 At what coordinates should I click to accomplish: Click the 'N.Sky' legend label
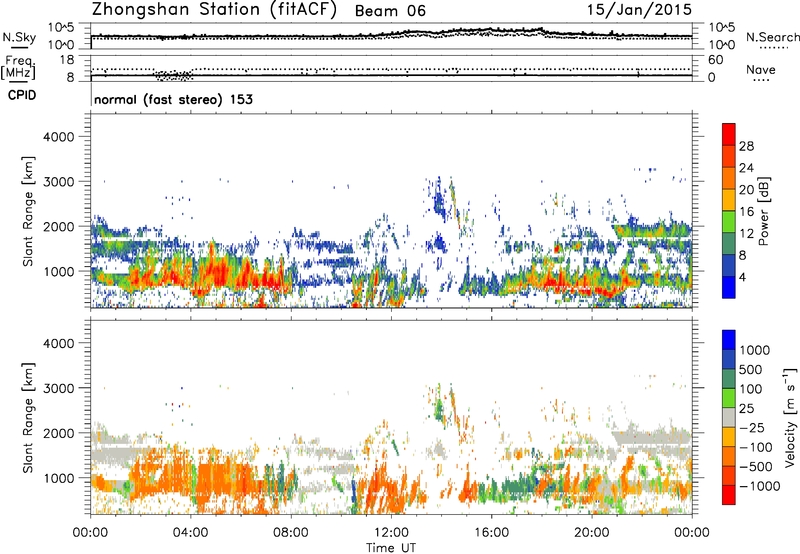(x=19, y=37)
